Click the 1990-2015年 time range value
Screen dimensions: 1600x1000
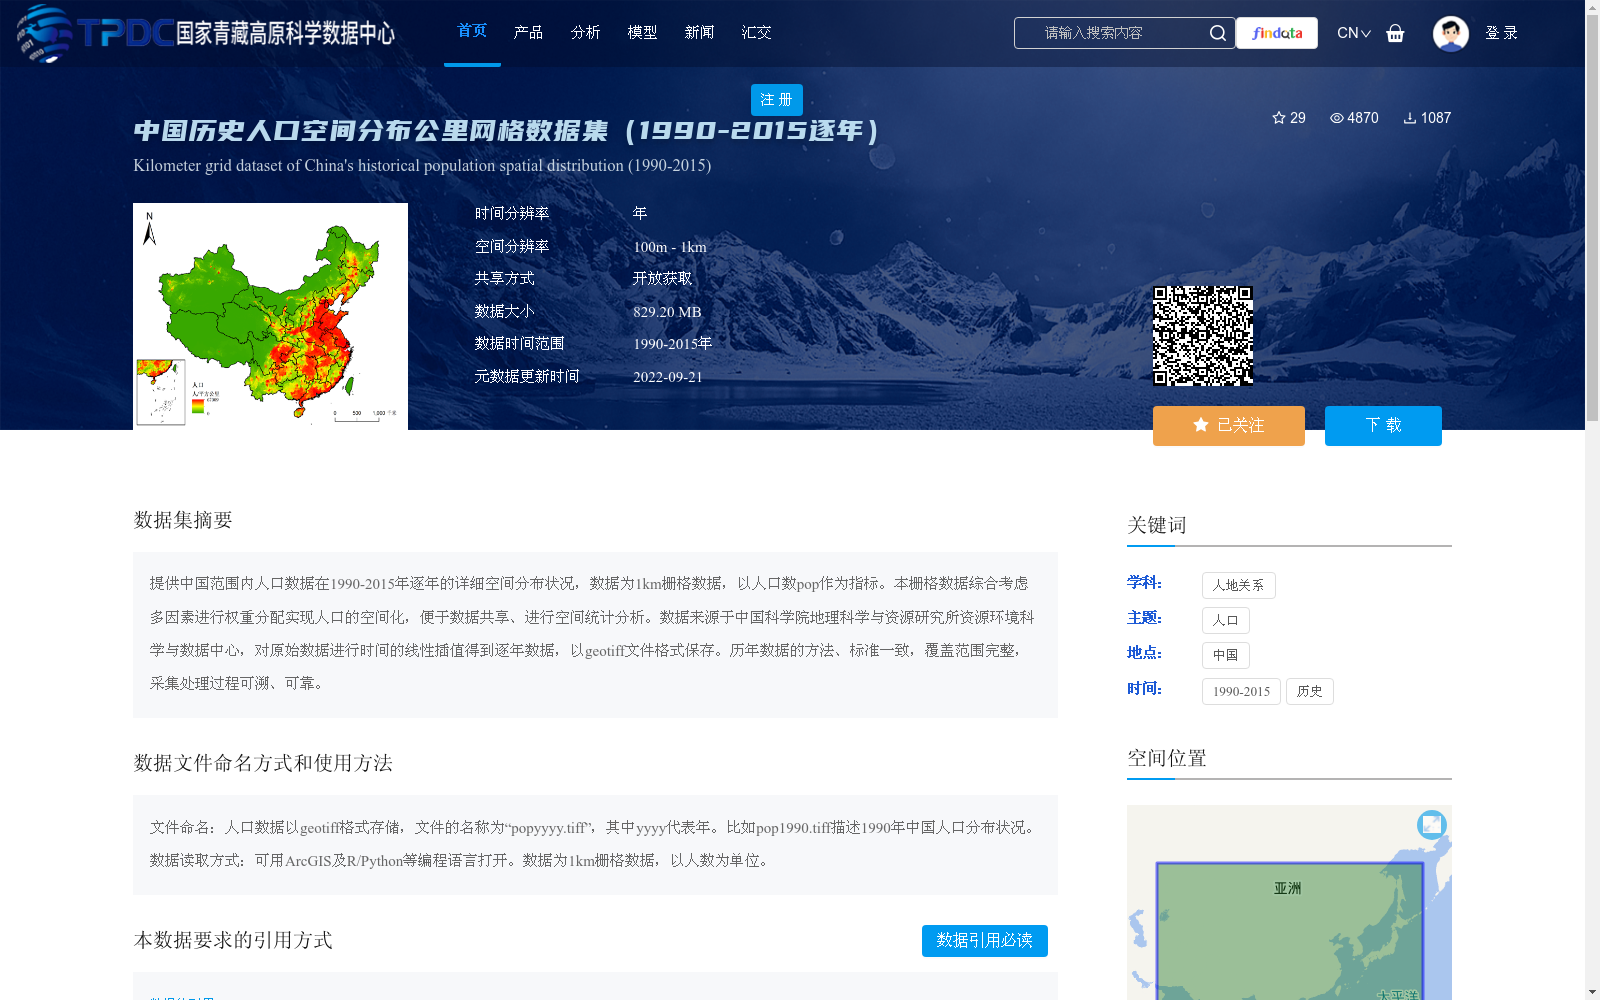tap(673, 344)
